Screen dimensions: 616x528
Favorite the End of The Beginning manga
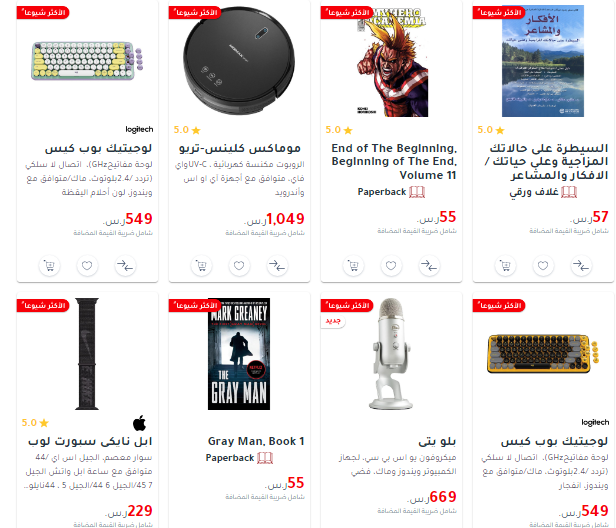point(391,266)
